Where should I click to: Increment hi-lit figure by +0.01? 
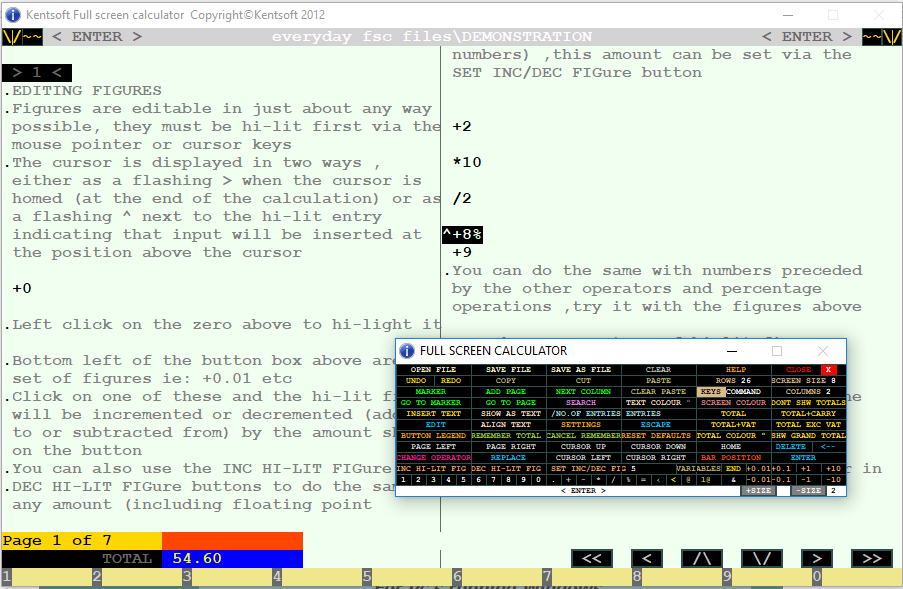pos(759,469)
